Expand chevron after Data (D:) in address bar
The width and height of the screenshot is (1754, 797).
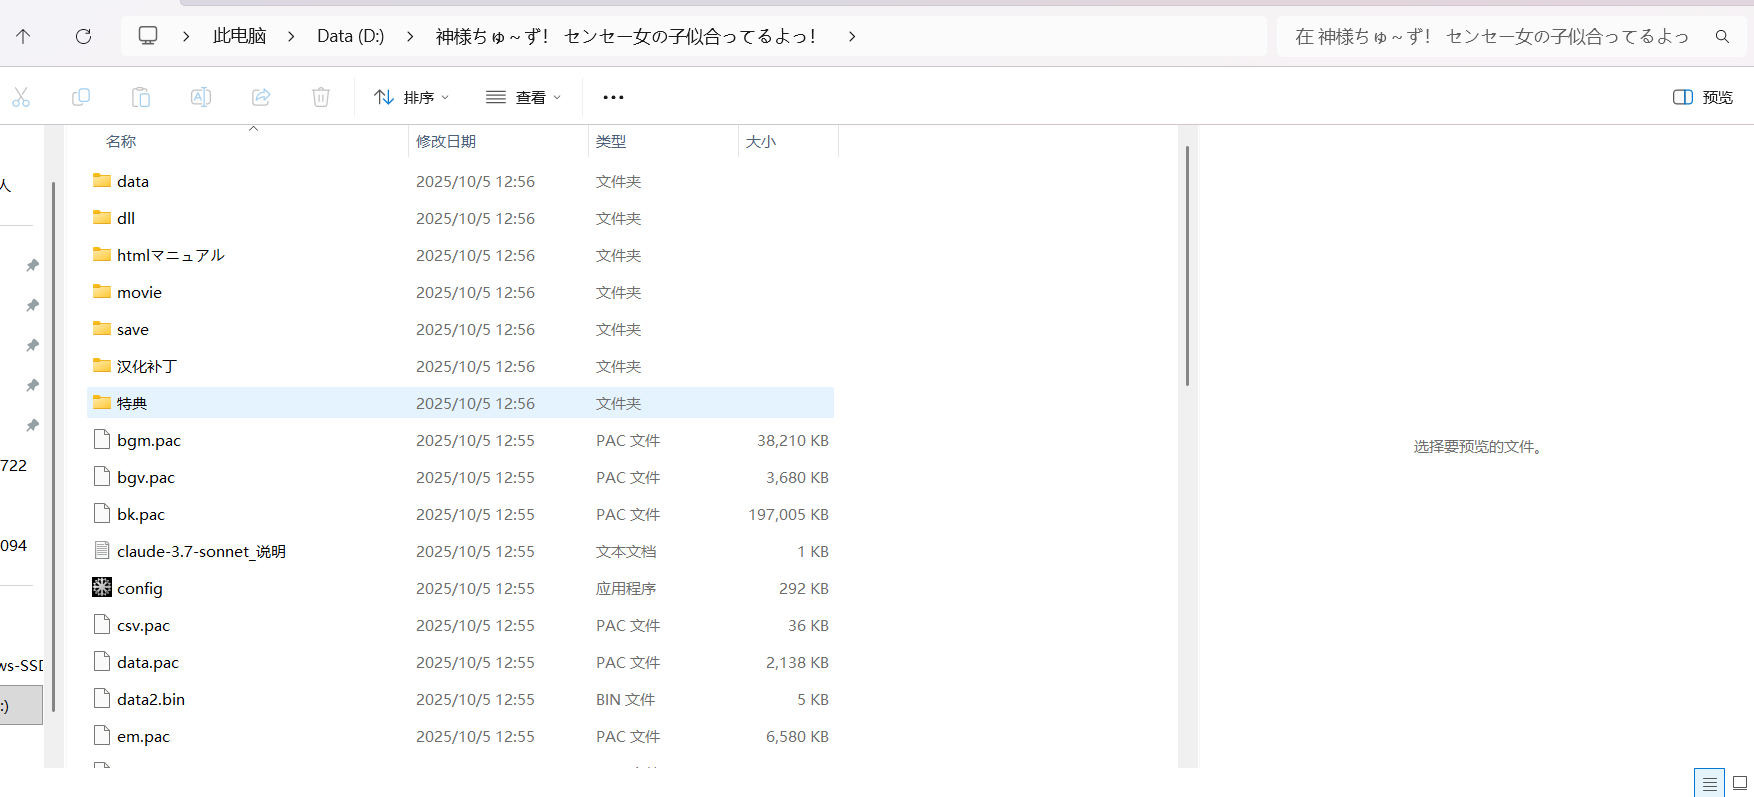click(x=410, y=36)
